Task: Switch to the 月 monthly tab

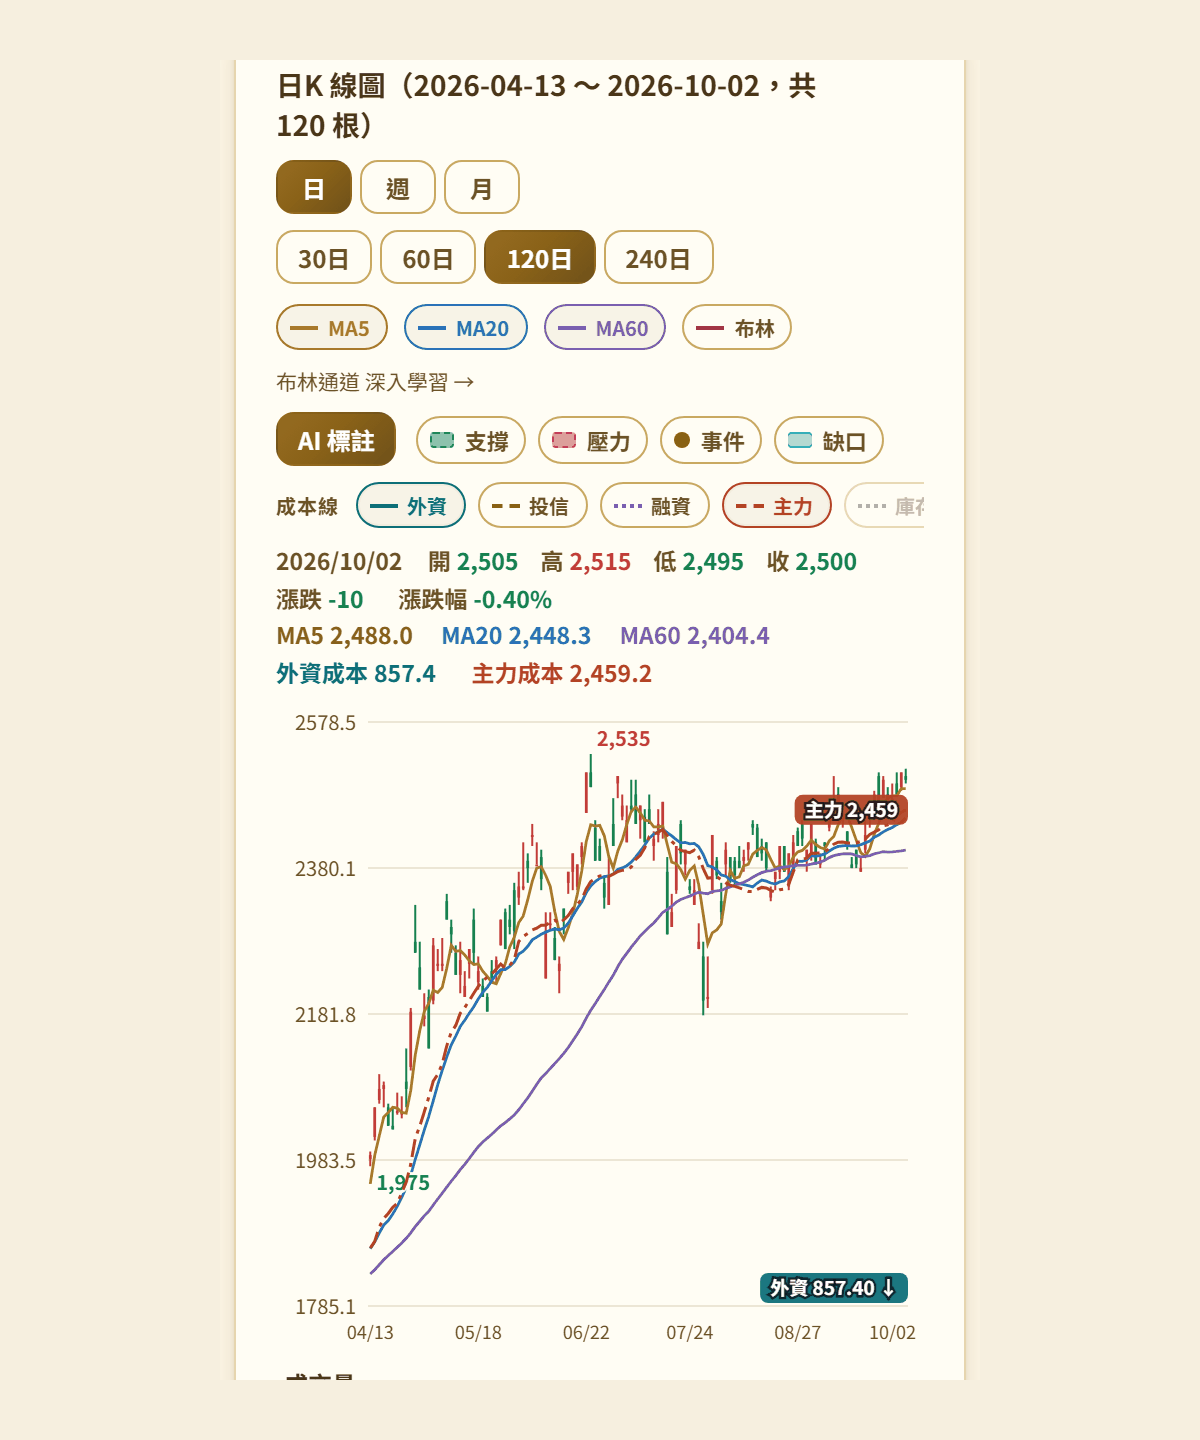Action: point(482,187)
